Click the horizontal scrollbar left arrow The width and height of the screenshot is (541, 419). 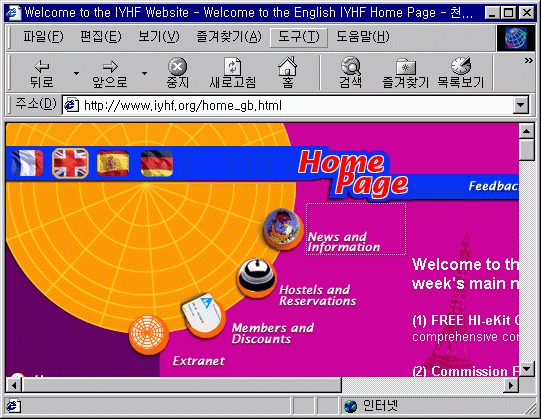click(x=13, y=385)
